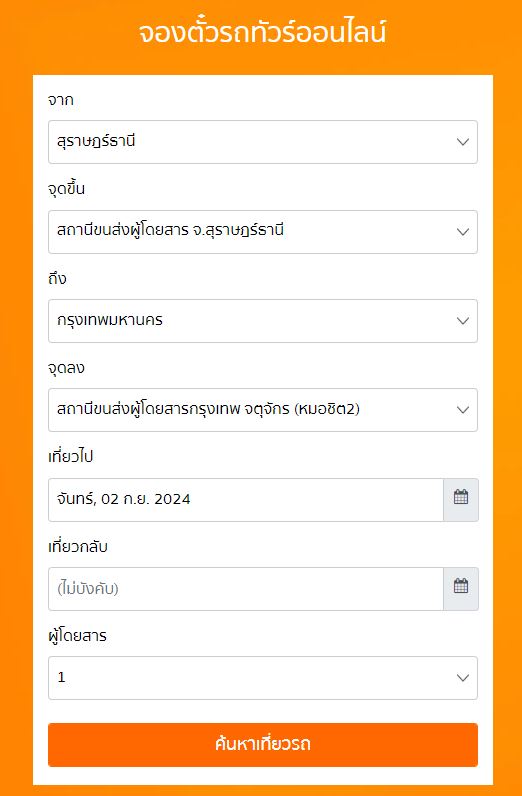Click the ผู้โดยสาร field label
The width and height of the screenshot is (522, 796).
coord(77,636)
